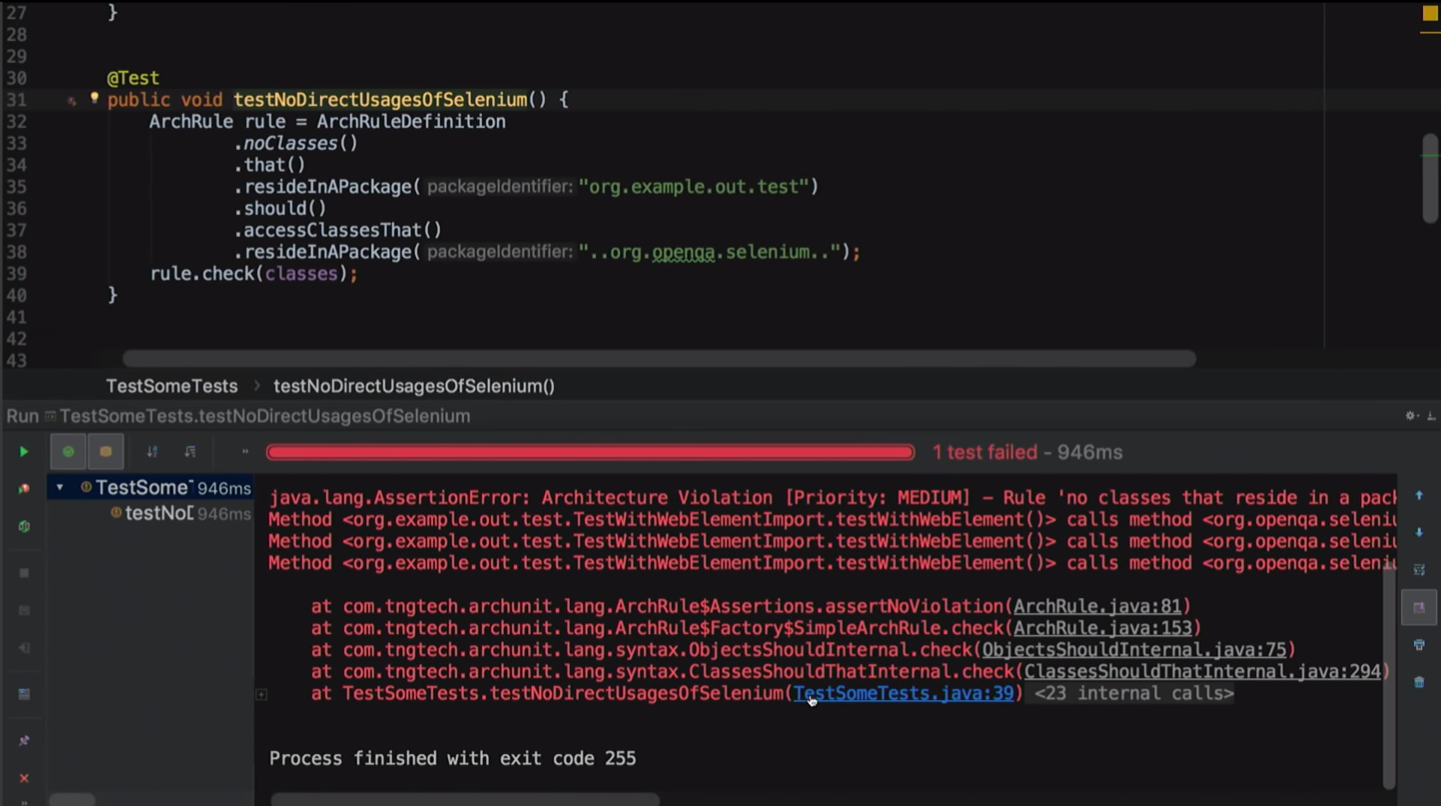Click the run-test gutter icon on line 31
Viewport: 1441px width, 806px height.
[x=71, y=100]
